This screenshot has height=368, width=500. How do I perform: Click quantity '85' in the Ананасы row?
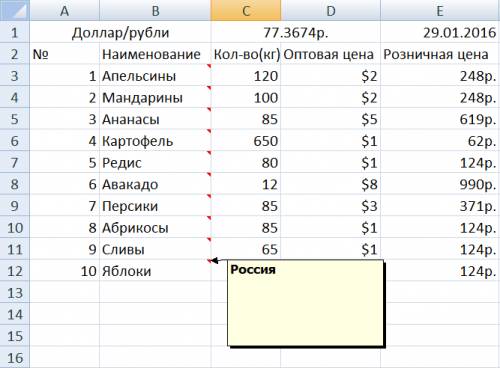tap(246, 119)
